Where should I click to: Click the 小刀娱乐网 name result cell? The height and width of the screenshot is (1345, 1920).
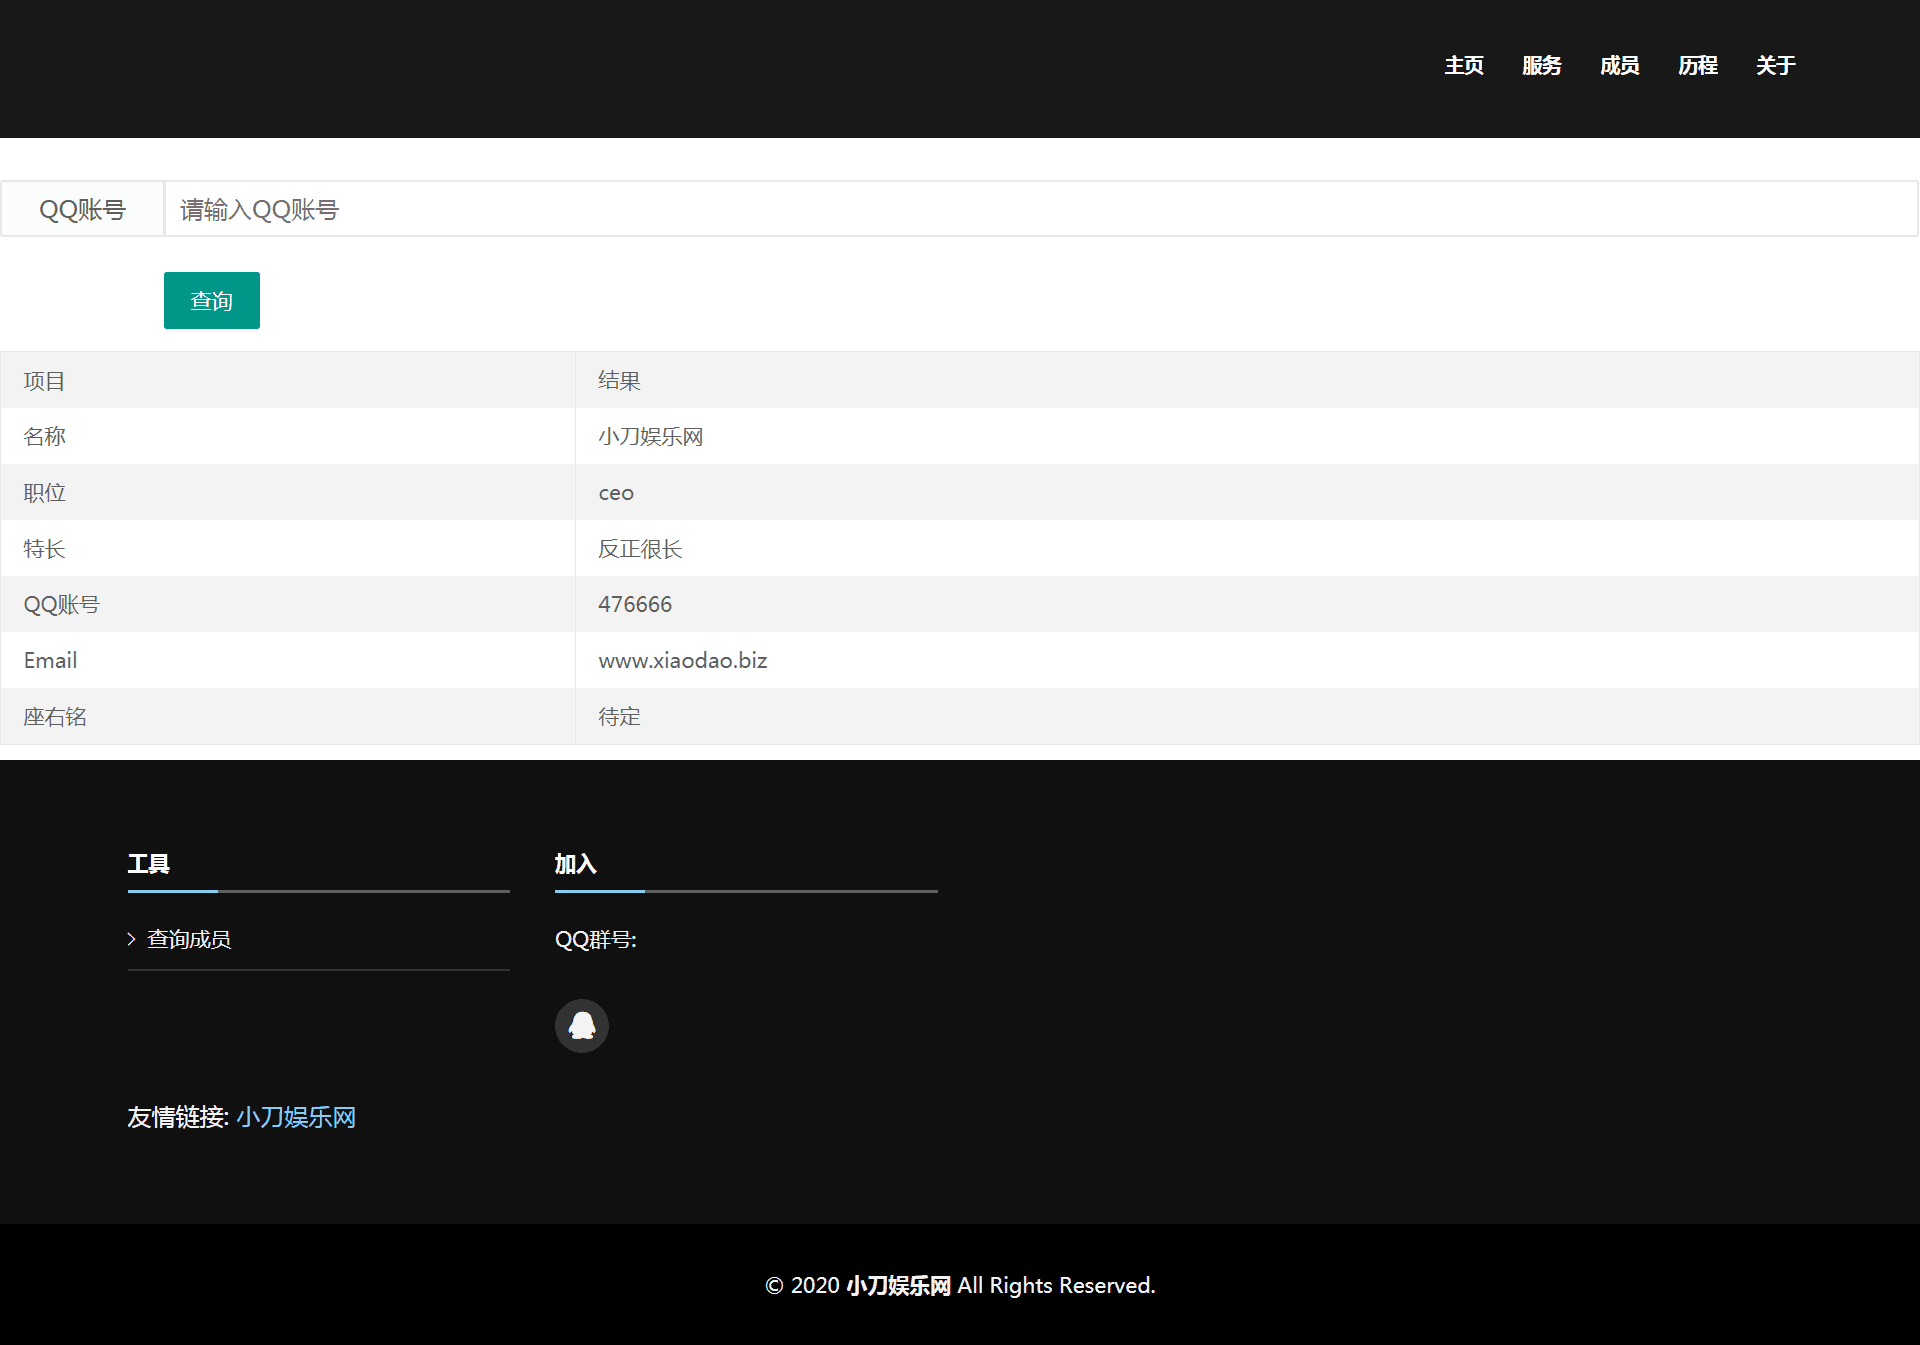(651, 436)
